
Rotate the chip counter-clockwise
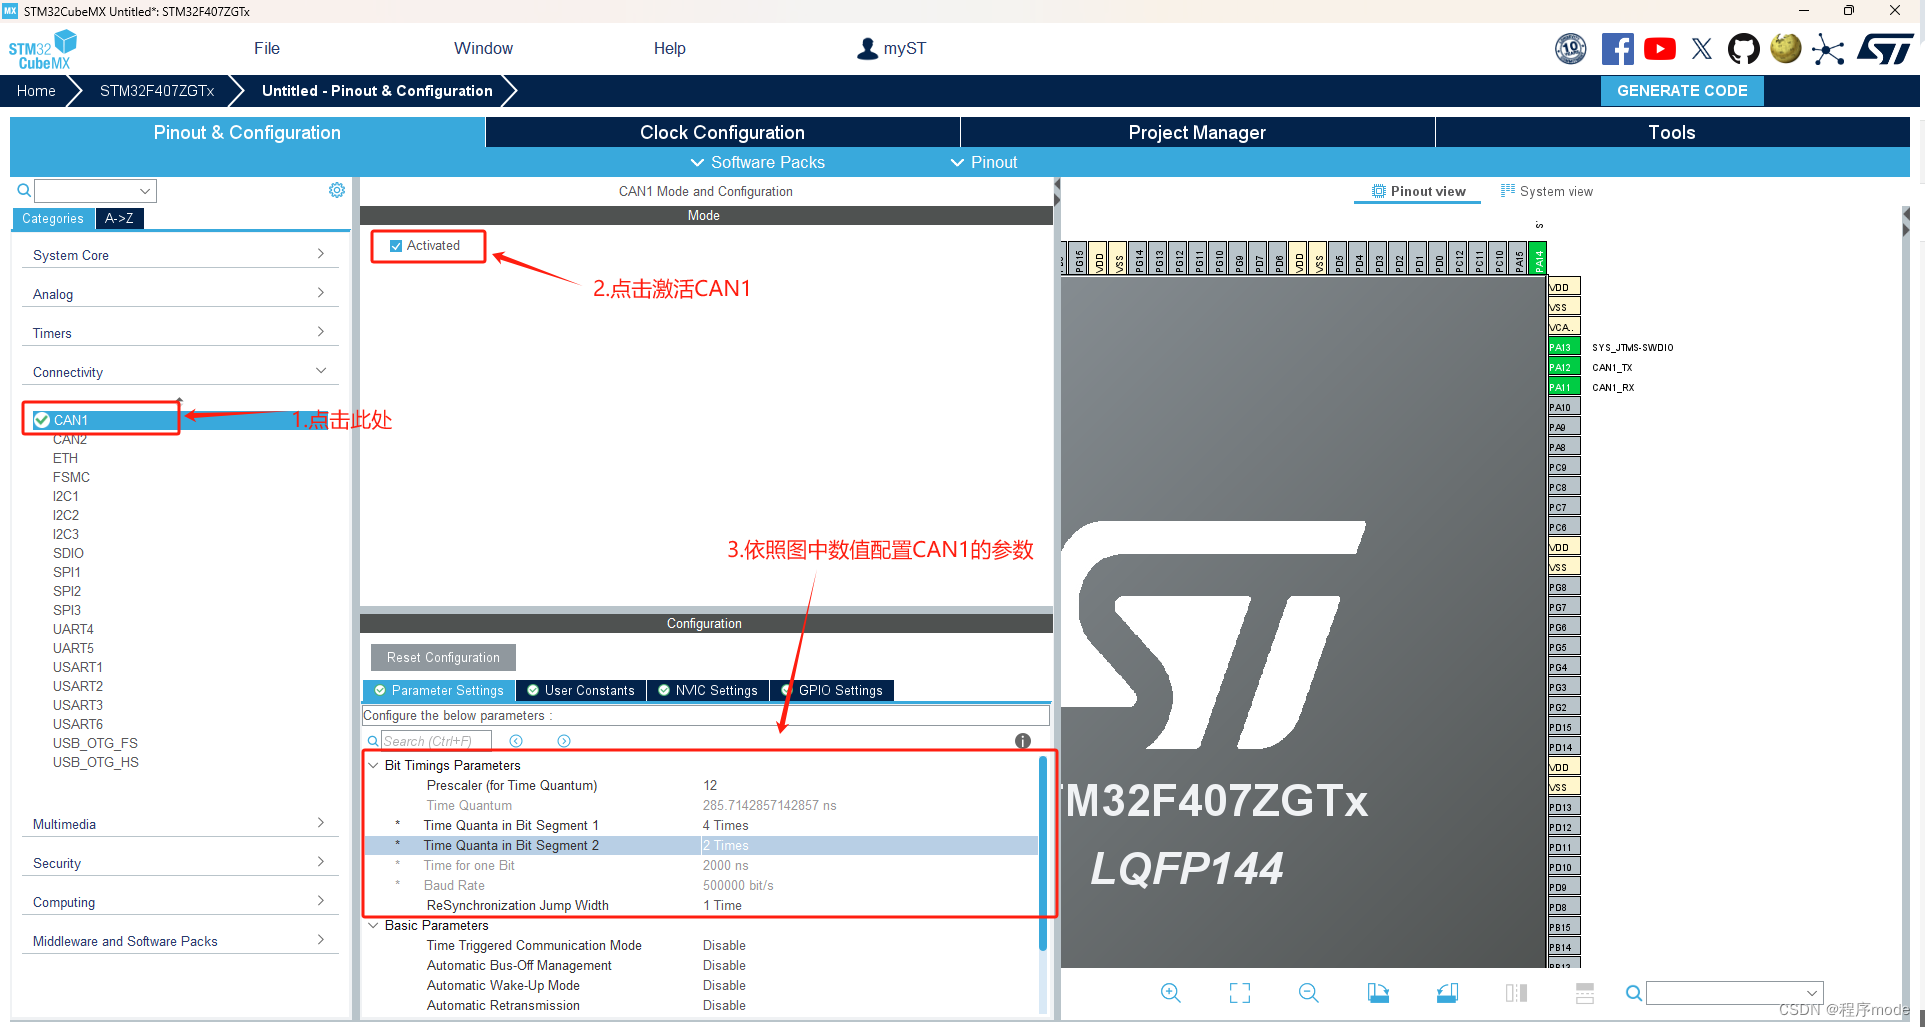[x=1447, y=993]
